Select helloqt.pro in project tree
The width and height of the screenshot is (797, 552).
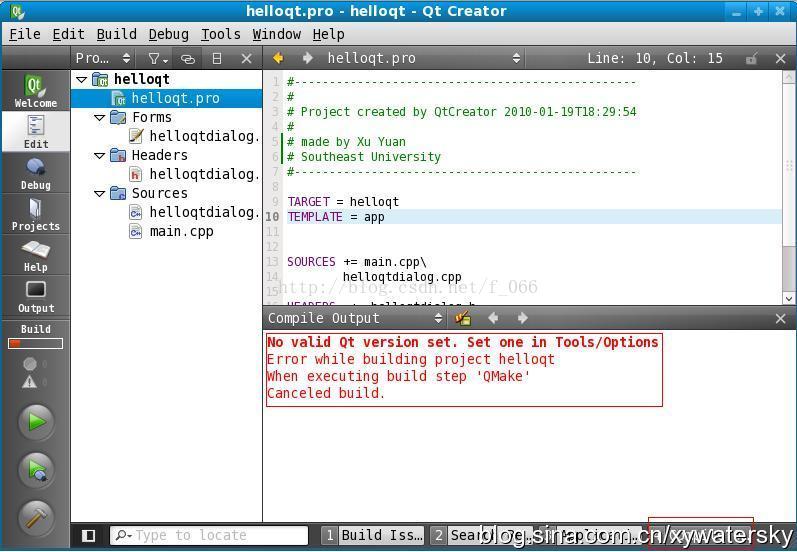tap(166, 98)
